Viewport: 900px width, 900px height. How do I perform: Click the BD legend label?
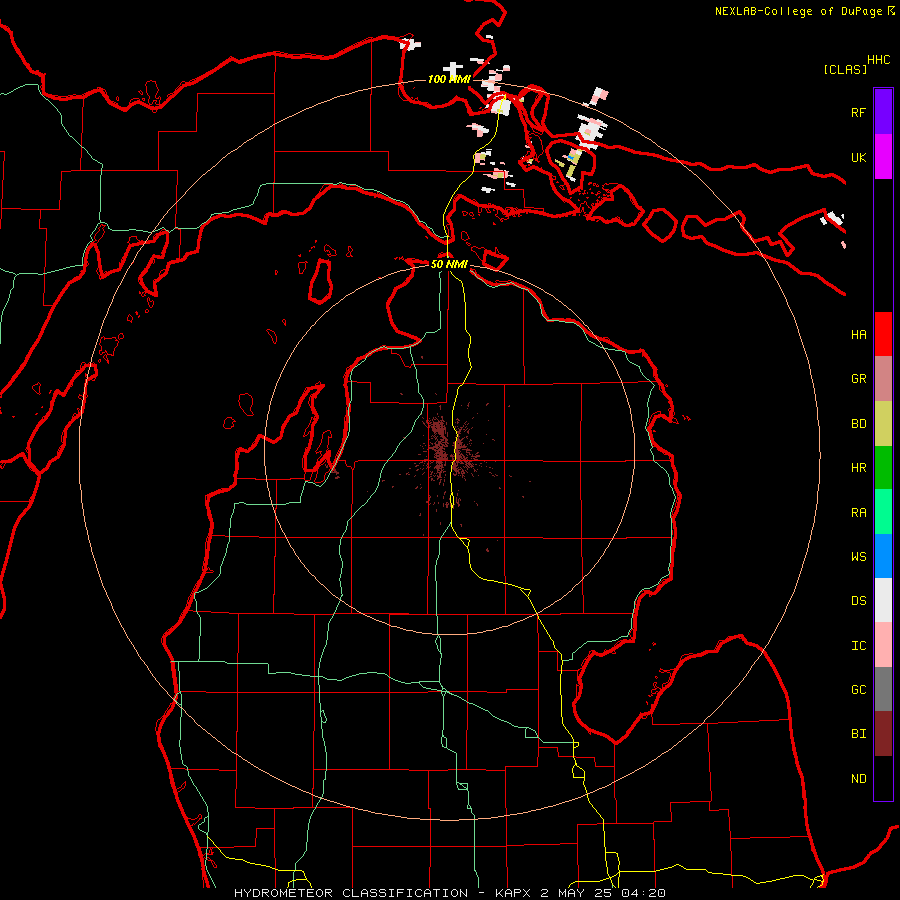pos(858,424)
